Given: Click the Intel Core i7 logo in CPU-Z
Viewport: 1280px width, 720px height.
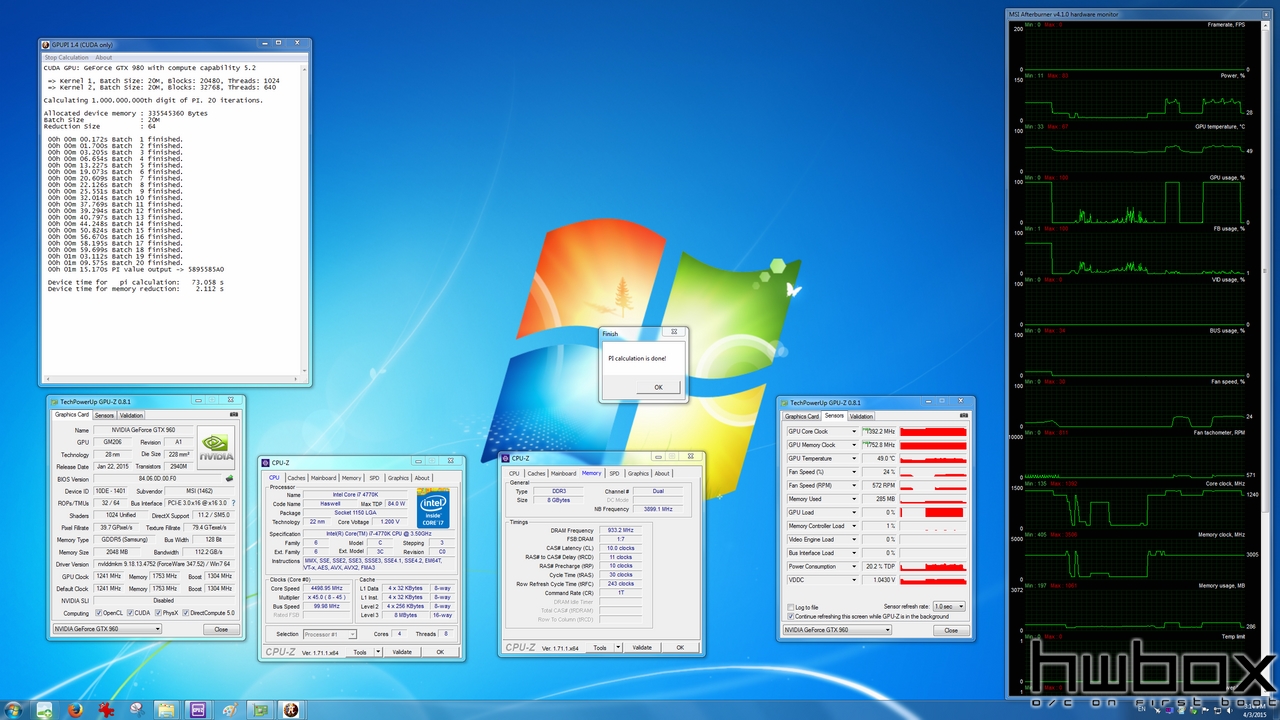Looking at the screenshot, I should pos(433,507).
